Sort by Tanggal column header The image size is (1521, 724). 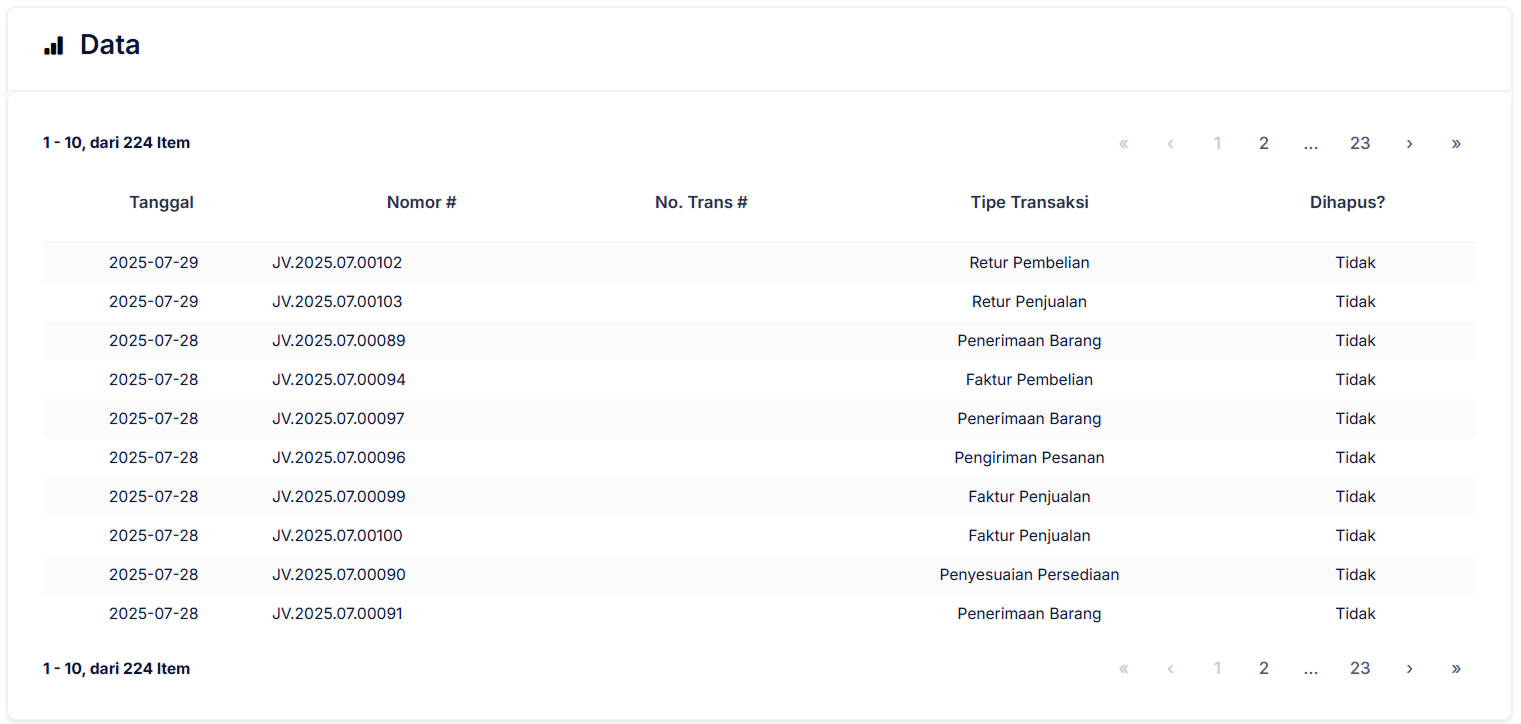(161, 202)
